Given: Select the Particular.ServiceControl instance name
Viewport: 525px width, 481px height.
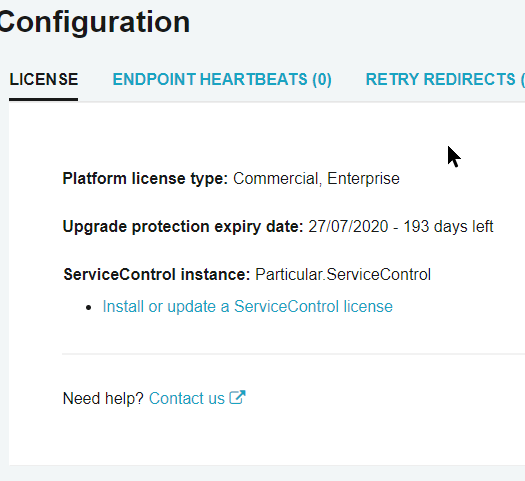Looking at the screenshot, I should click(x=343, y=274).
